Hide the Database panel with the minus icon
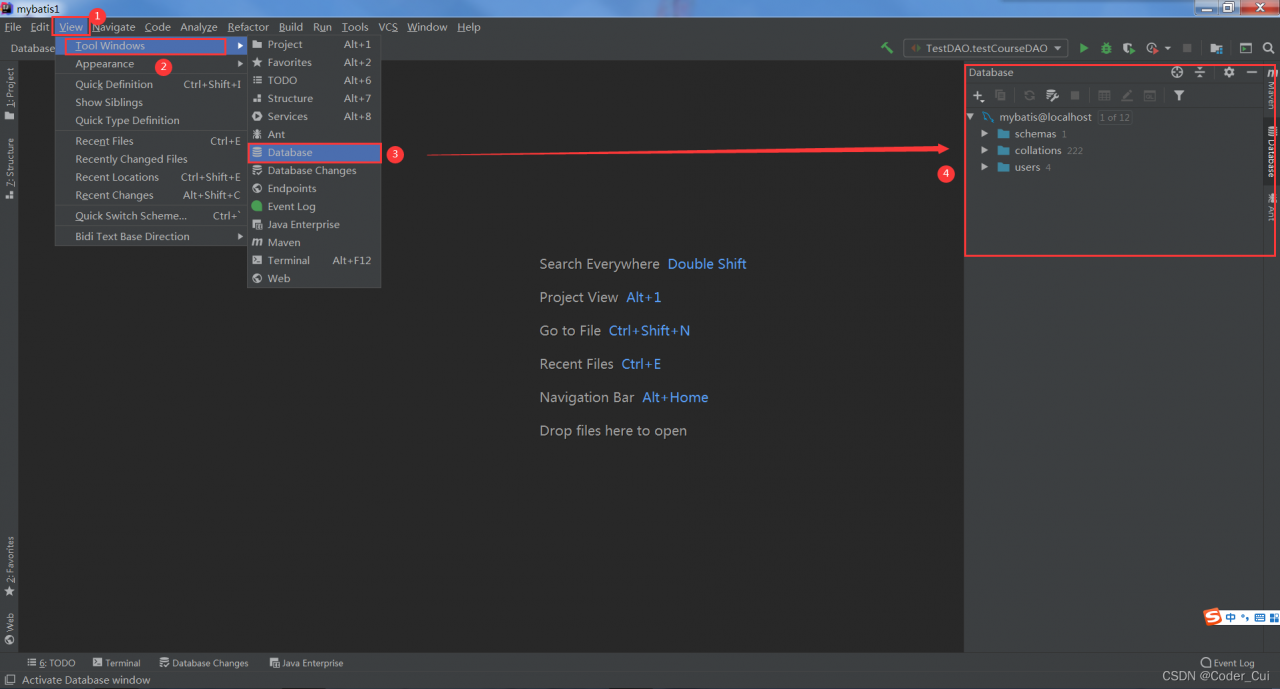This screenshot has width=1280, height=689. [x=1251, y=72]
